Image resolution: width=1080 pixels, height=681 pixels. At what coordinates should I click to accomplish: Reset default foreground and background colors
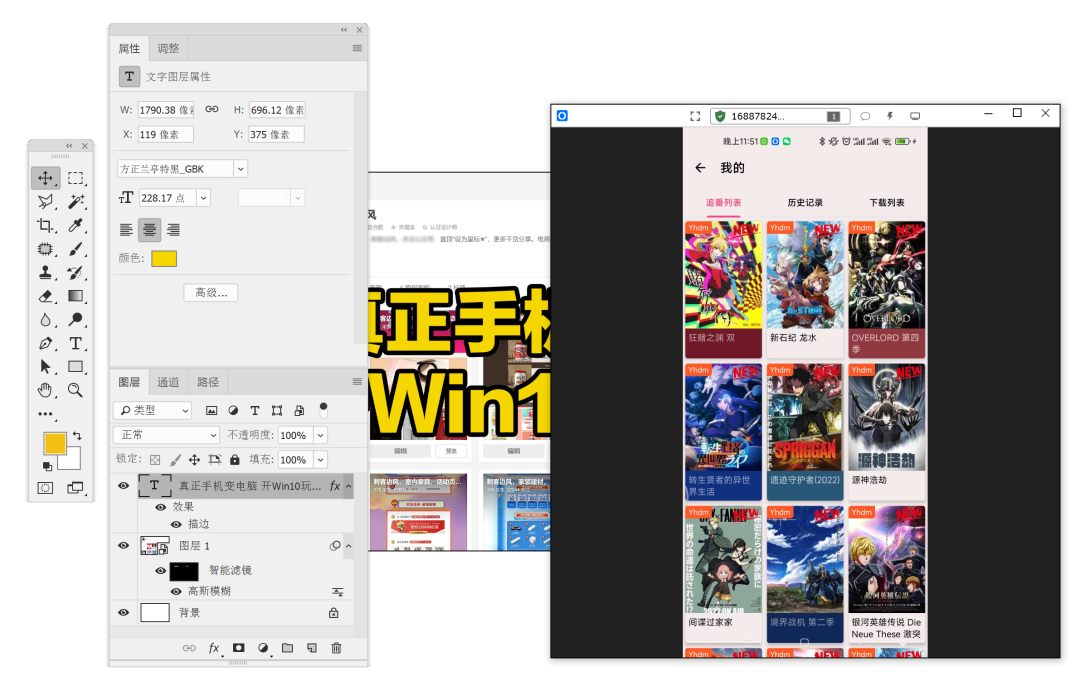(47, 466)
